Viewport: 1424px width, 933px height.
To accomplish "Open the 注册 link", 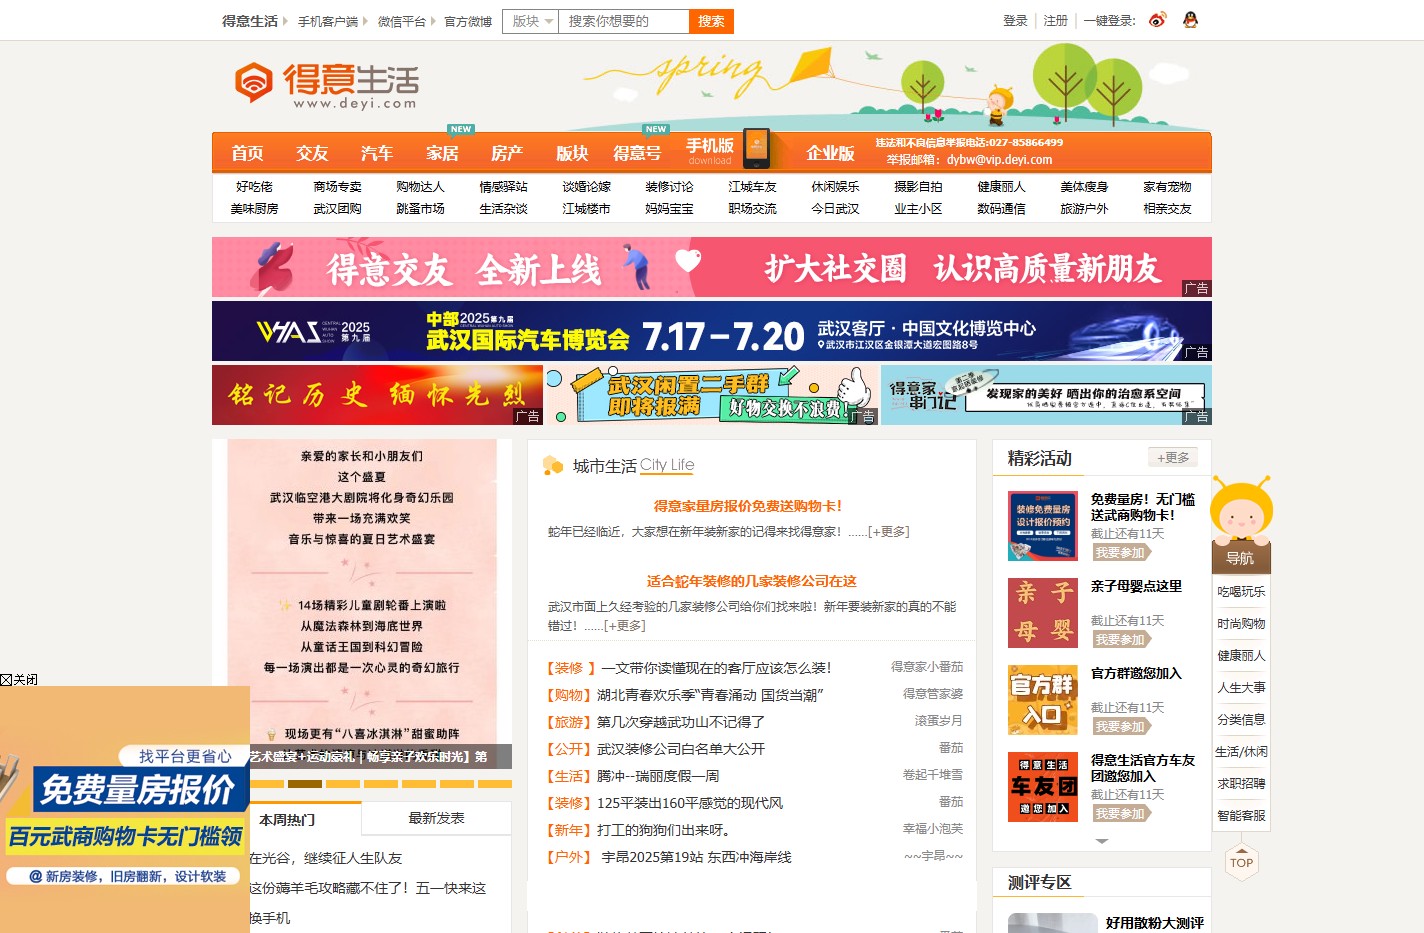I will pyautogui.click(x=1055, y=20).
